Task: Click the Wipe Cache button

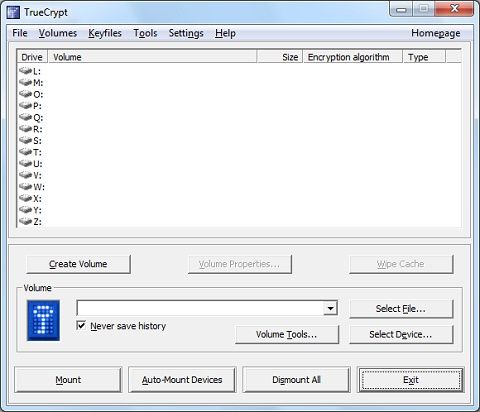Action: tap(401, 264)
